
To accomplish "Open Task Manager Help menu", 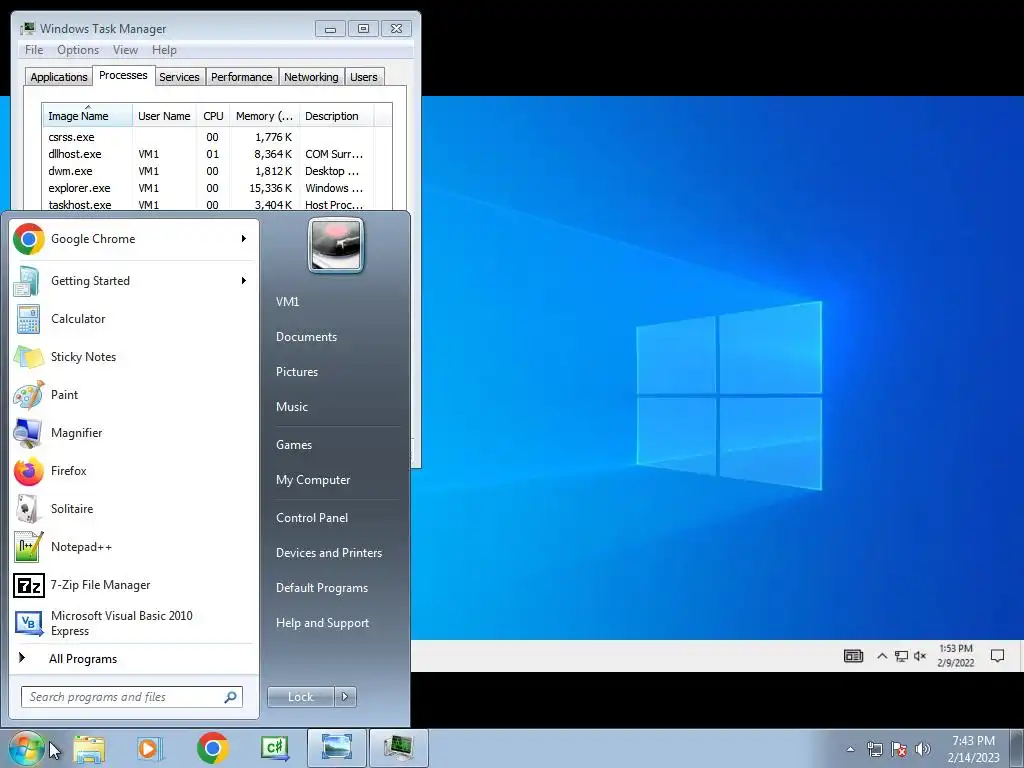I will [x=164, y=50].
